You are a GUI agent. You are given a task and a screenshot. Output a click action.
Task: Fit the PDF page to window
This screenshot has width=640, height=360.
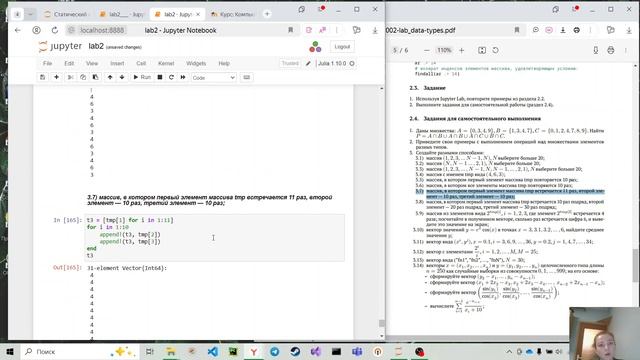482,50
